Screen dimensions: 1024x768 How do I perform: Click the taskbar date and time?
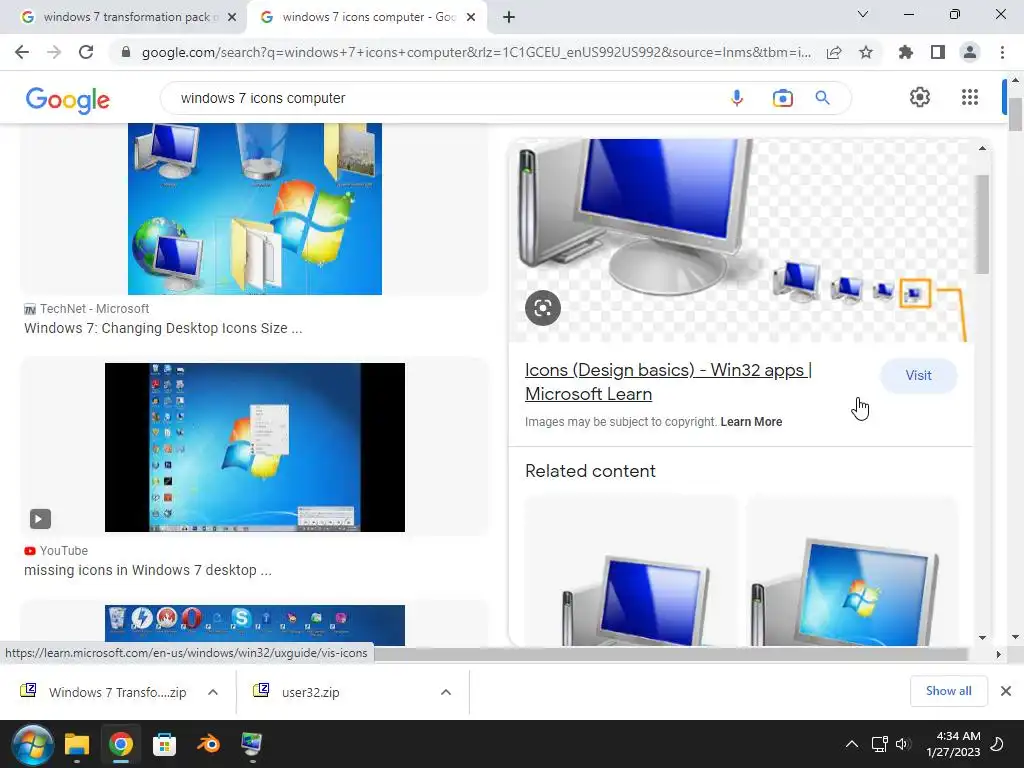click(953, 744)
